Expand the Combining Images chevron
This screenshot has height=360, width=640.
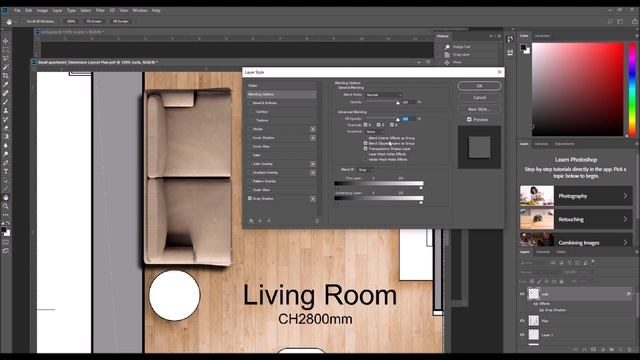(x=625, y=242)
